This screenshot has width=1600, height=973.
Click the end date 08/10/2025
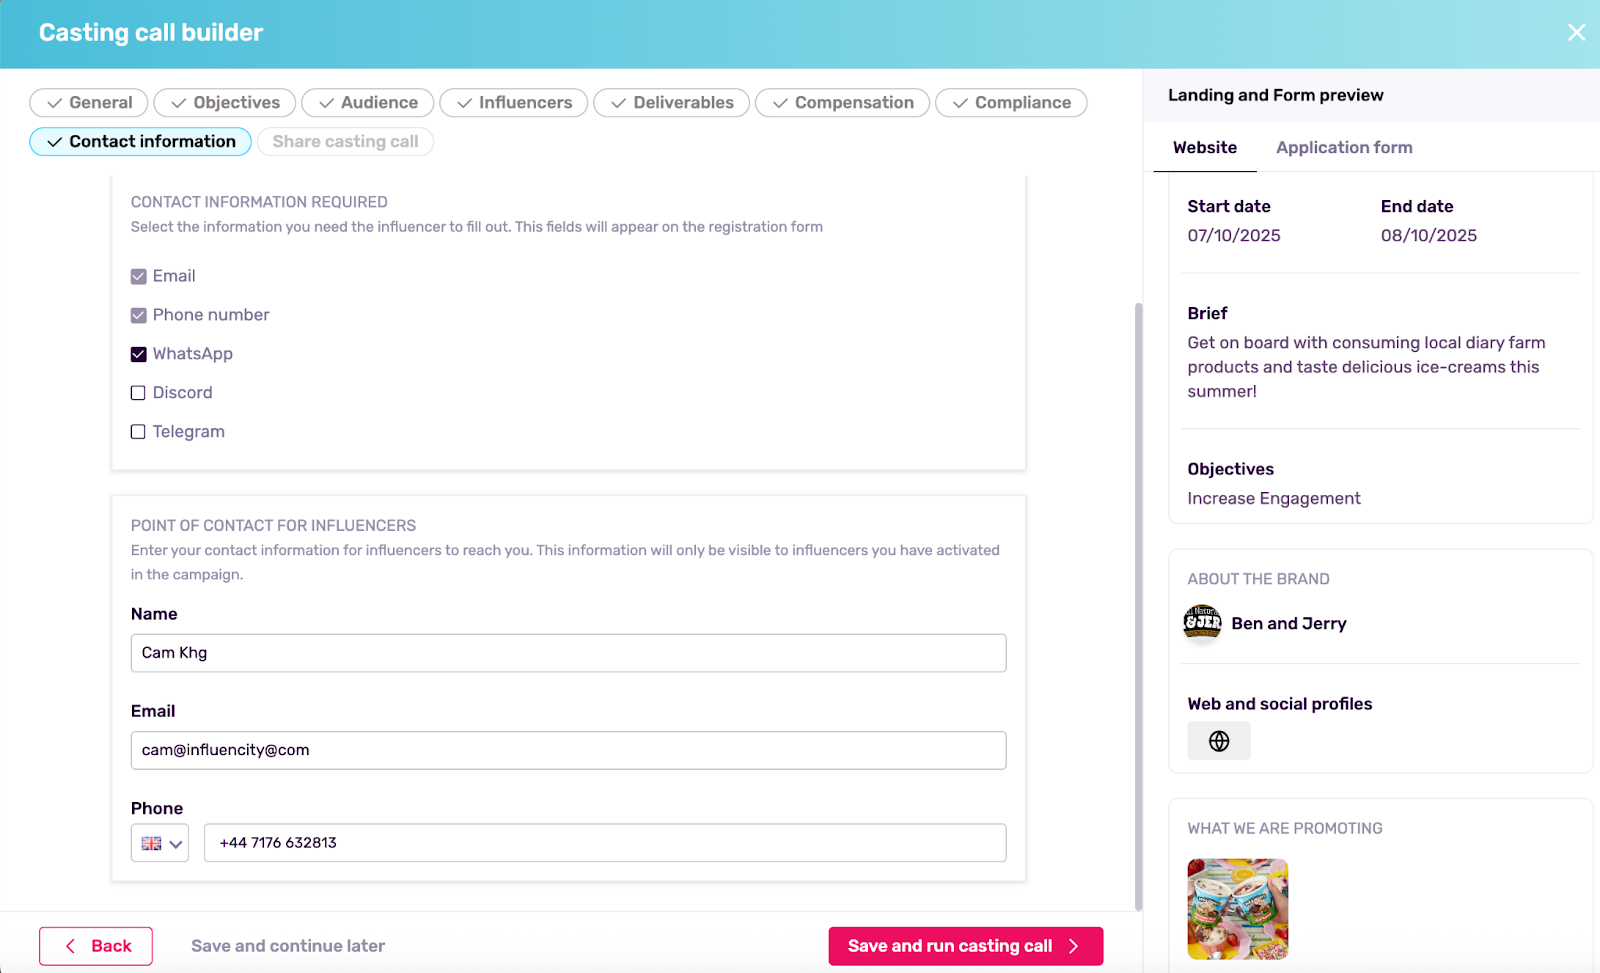coord(1429,236)
